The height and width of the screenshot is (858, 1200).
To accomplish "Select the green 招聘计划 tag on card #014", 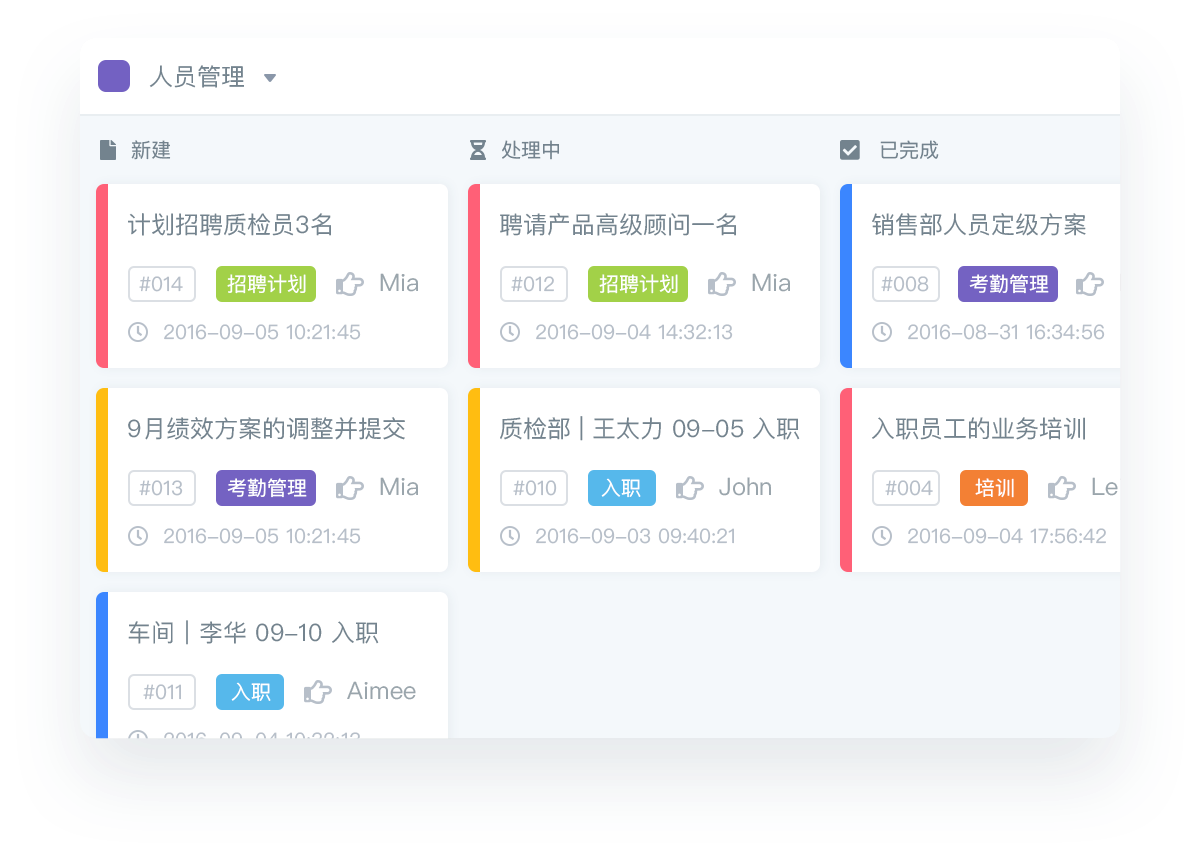I will click(x=266, y=284).
